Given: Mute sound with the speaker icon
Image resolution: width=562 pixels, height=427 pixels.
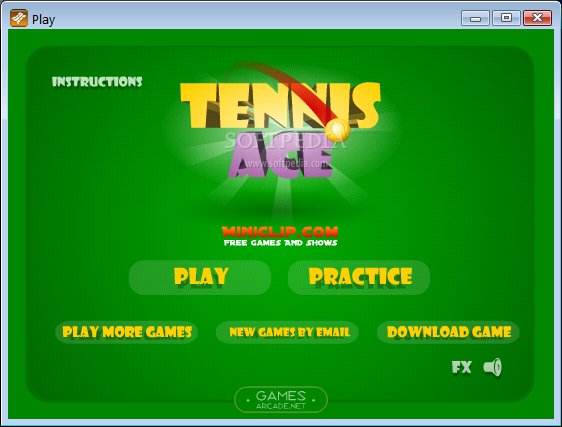Looking at the screenshot, I should tap(493, 367).
